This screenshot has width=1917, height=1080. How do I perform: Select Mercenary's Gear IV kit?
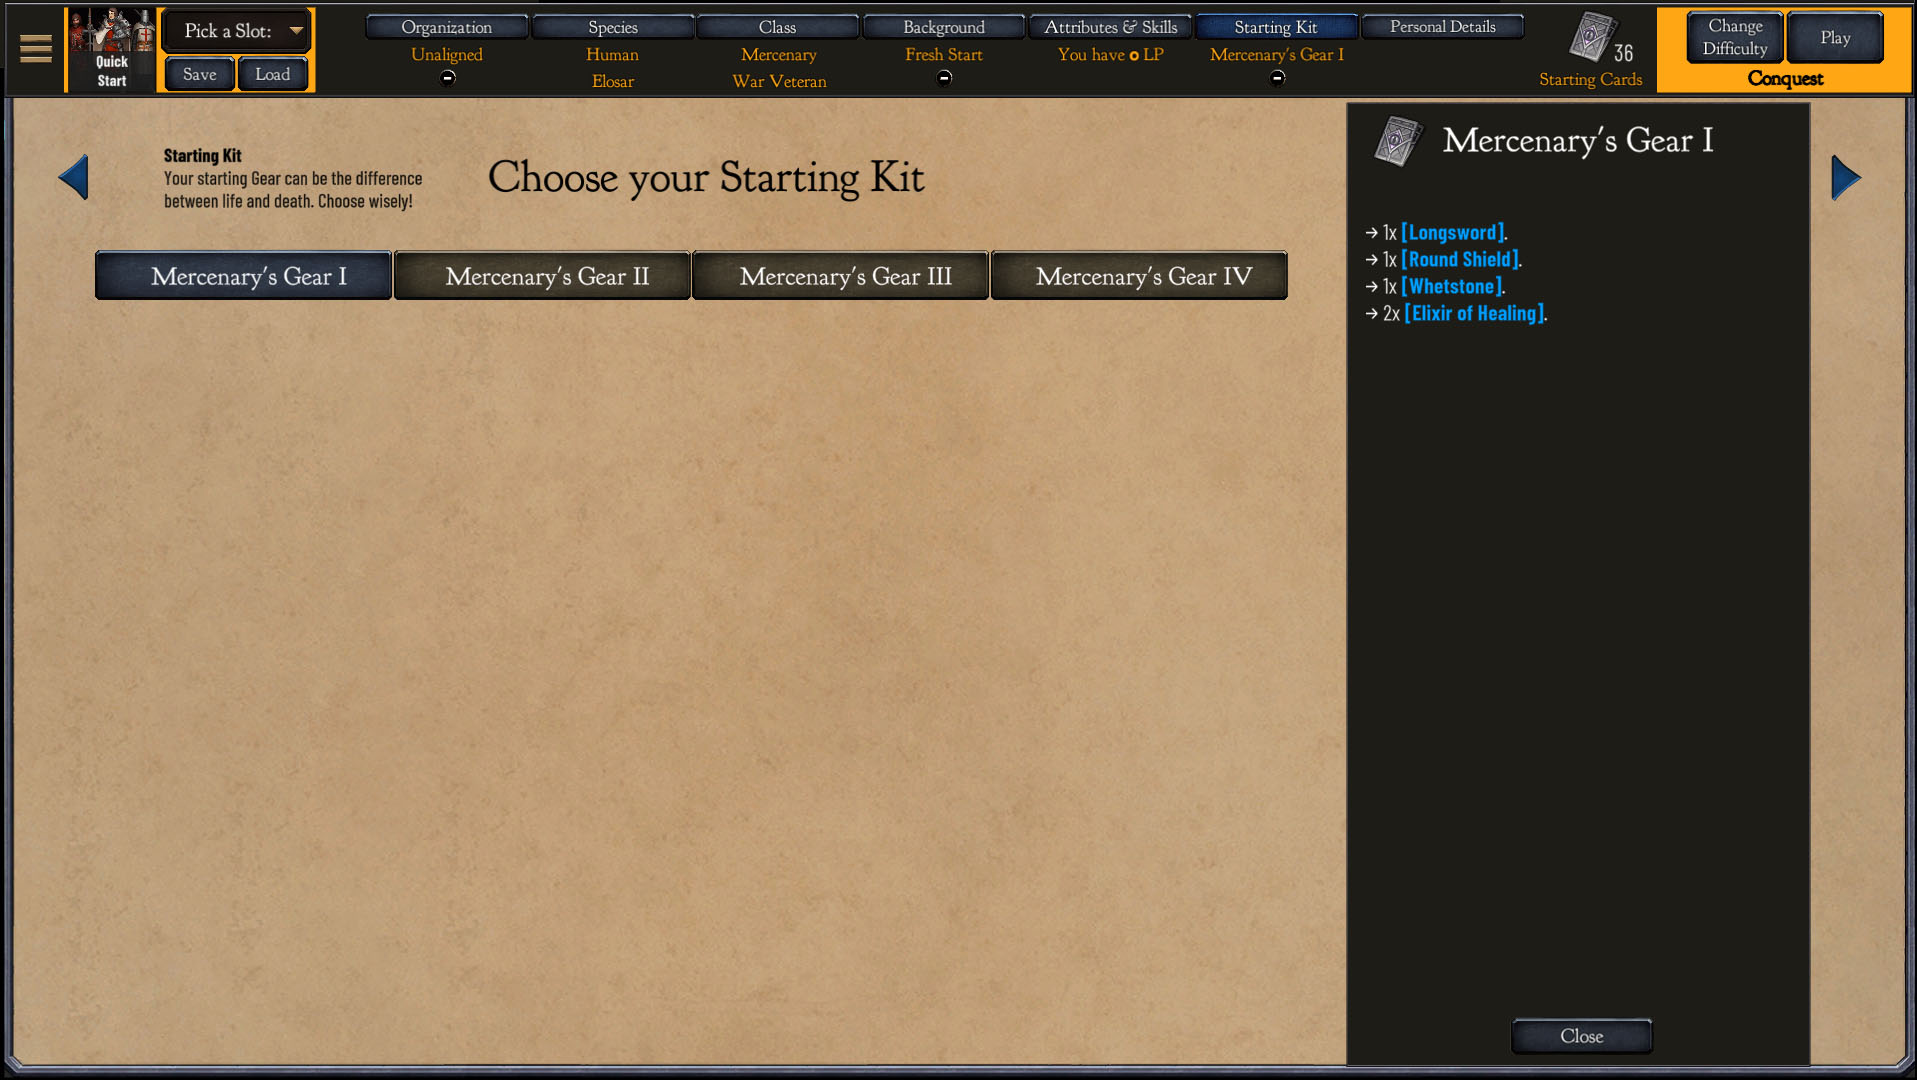click(1139, 276)
